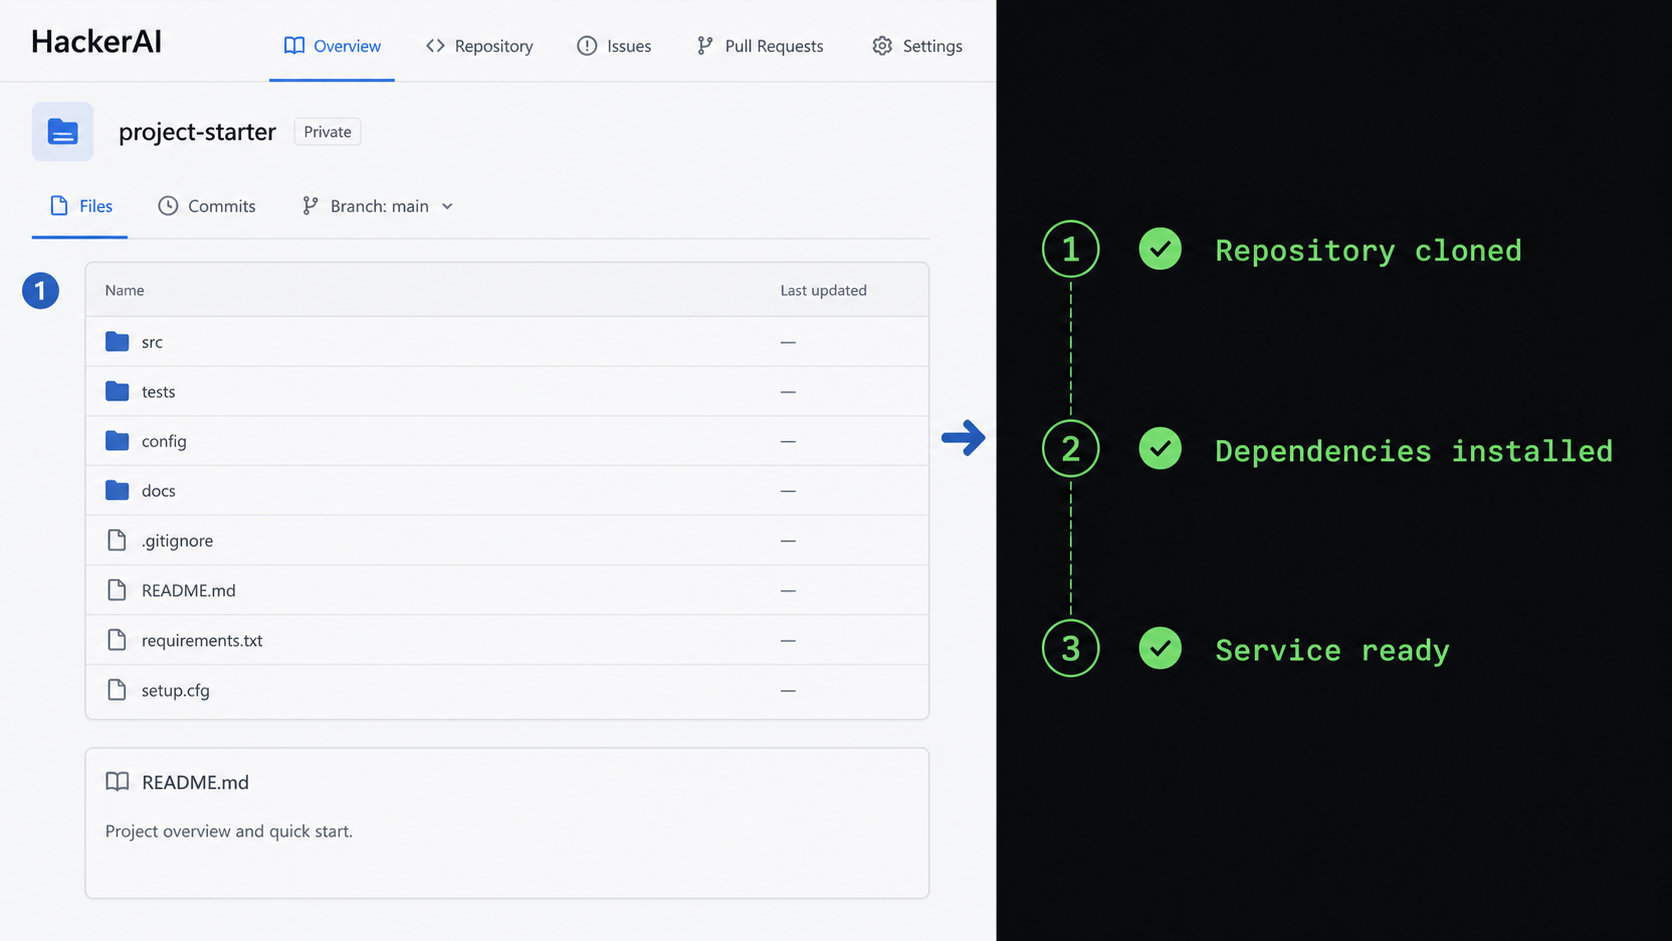Click the git branch icon beside Branch: main
This screenshot has width=1672, height=941.
coord(310,206)
